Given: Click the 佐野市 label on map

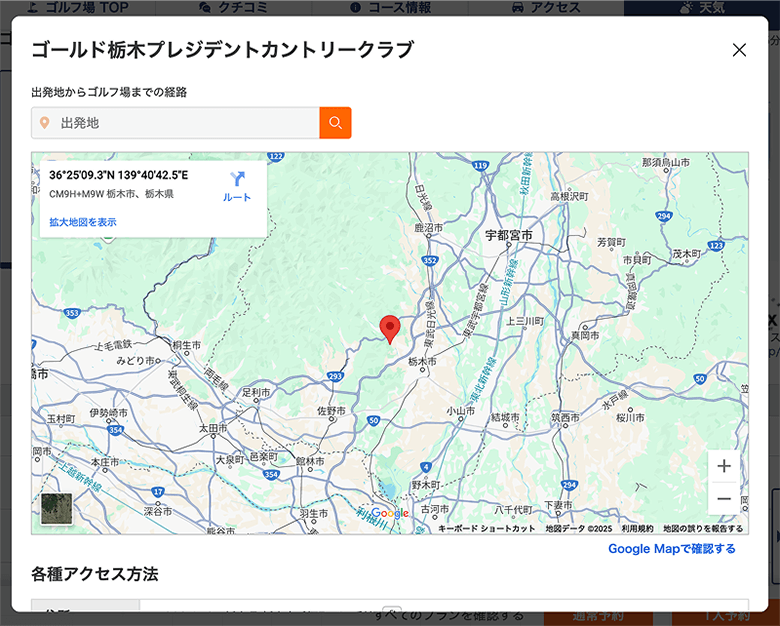Looking at the screenshot, I should [x=331, y=411].
